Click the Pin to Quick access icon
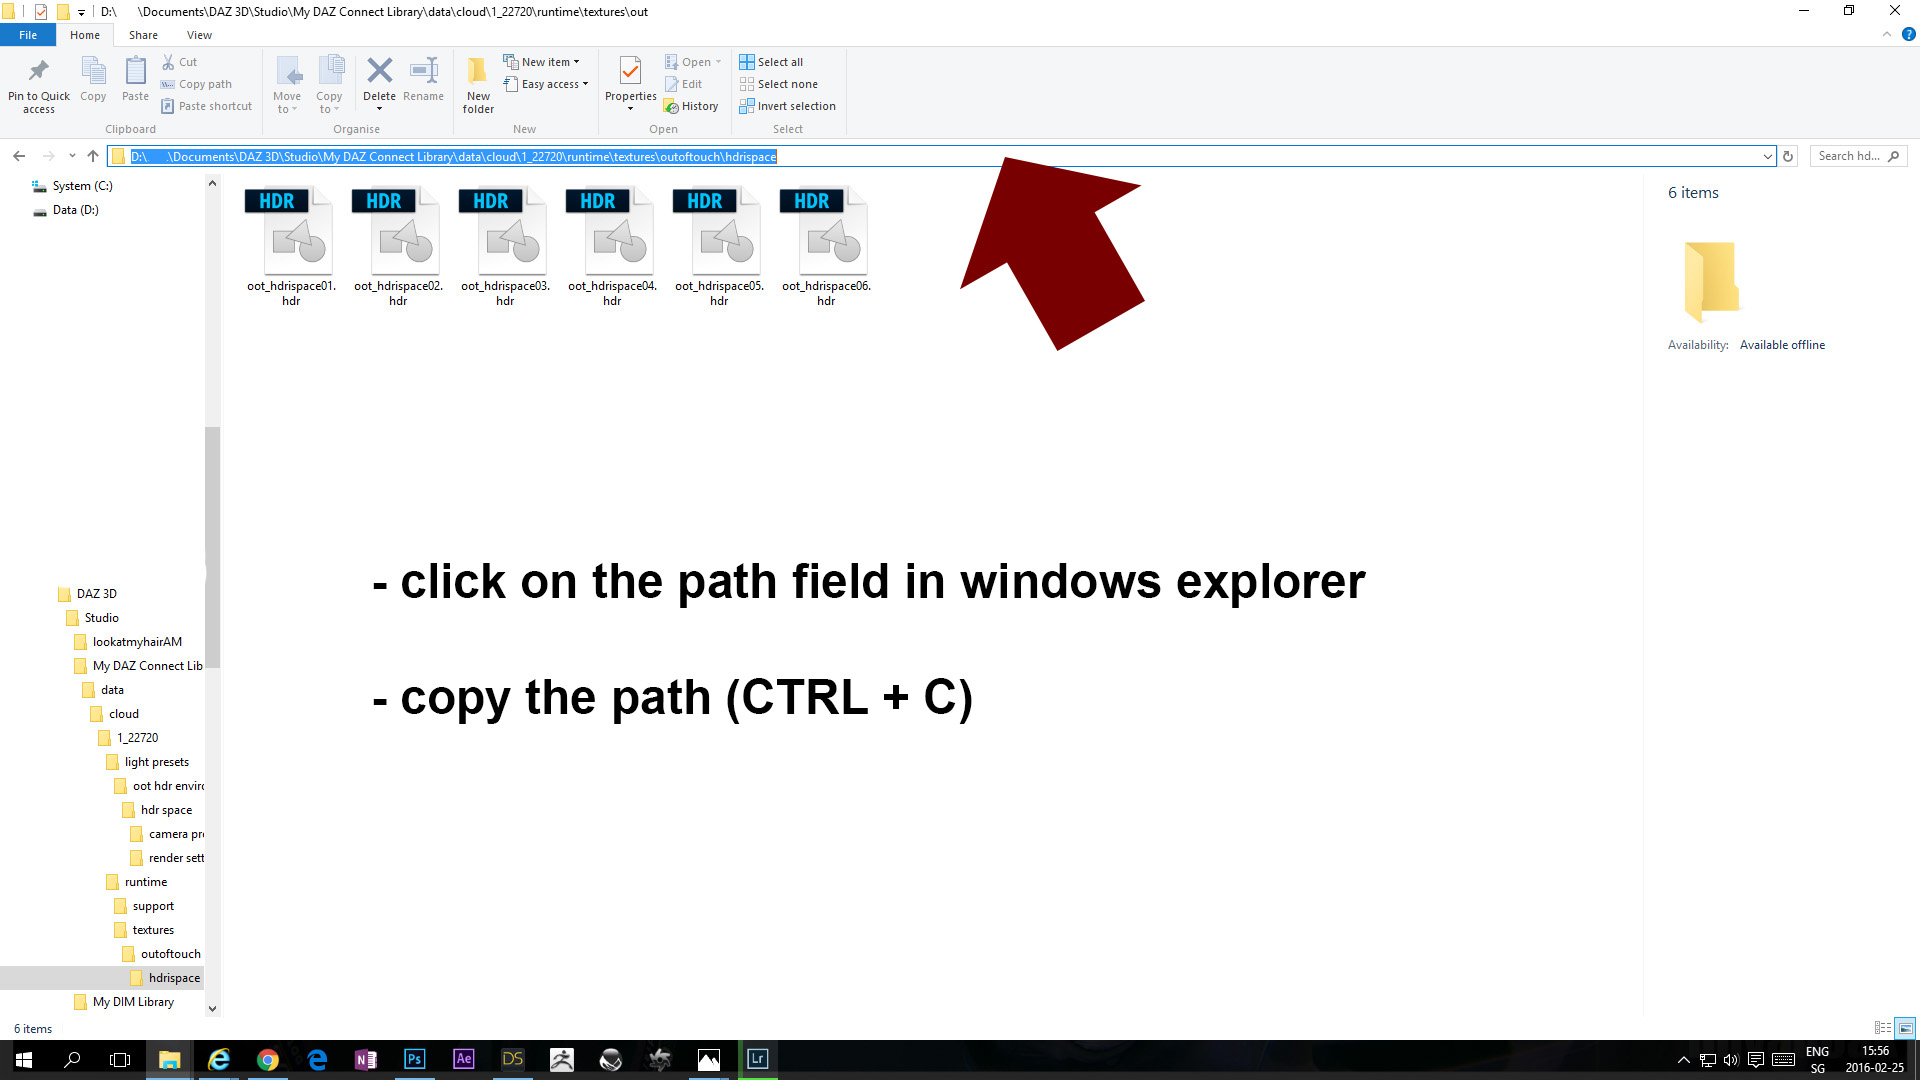Image resolution: width=1920 pixels, height=1080 pixels. pos(39,72)
